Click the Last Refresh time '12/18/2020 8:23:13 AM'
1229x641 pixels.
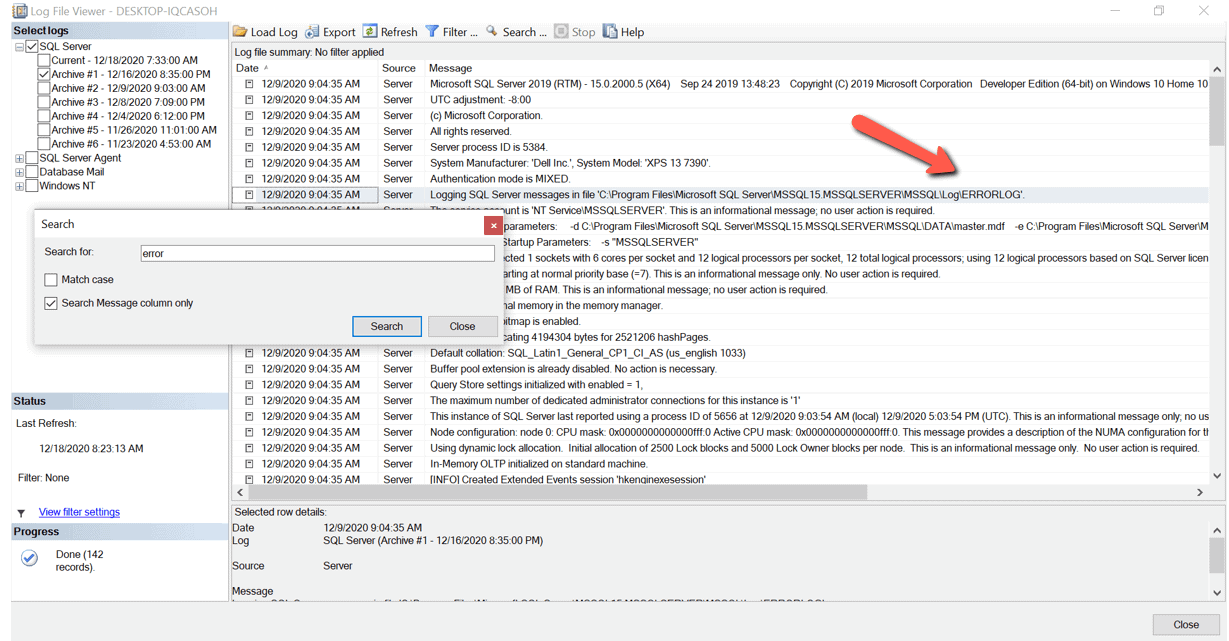[x=91, y=449]
